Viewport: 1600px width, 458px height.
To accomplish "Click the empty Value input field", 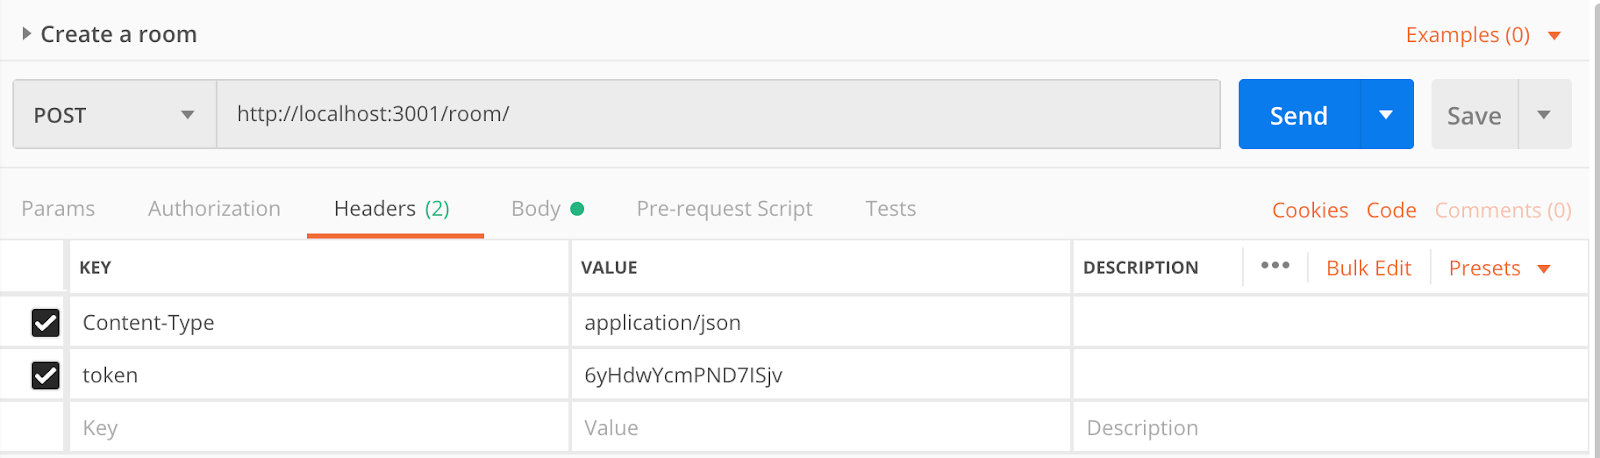I will [821, 428].
